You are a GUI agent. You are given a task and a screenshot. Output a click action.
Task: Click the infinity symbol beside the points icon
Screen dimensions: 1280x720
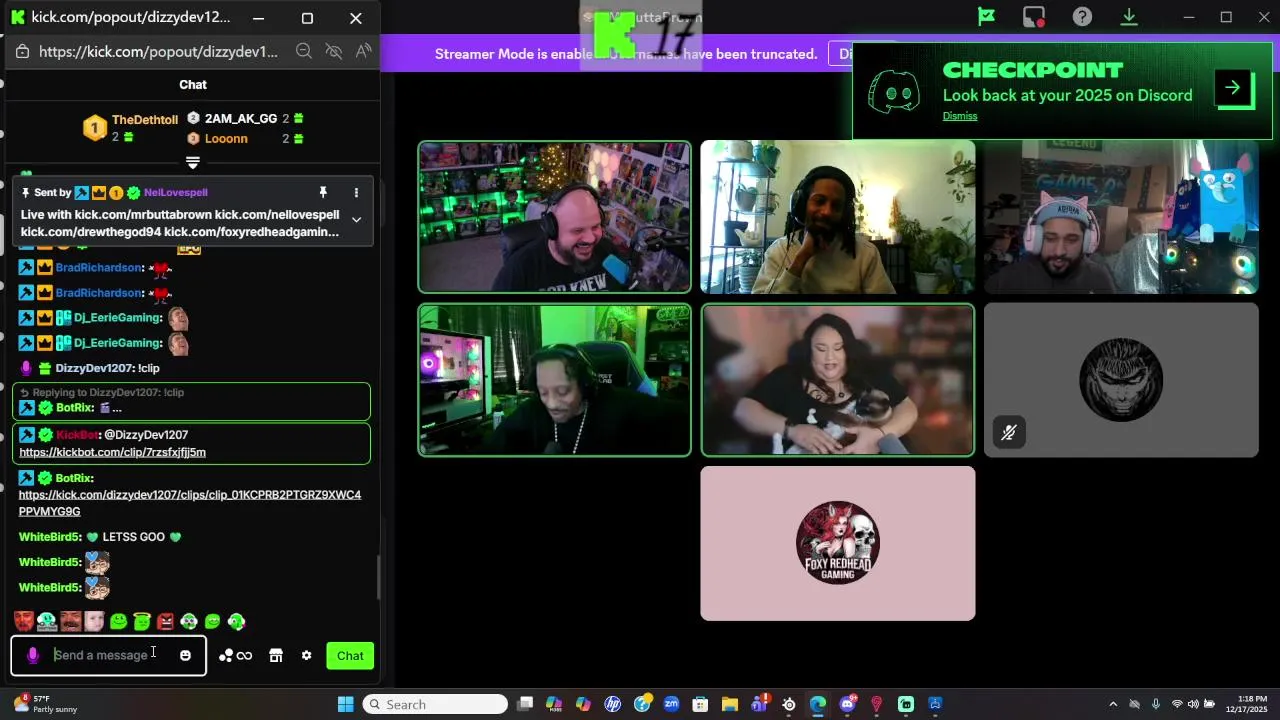tap(244, 656)
